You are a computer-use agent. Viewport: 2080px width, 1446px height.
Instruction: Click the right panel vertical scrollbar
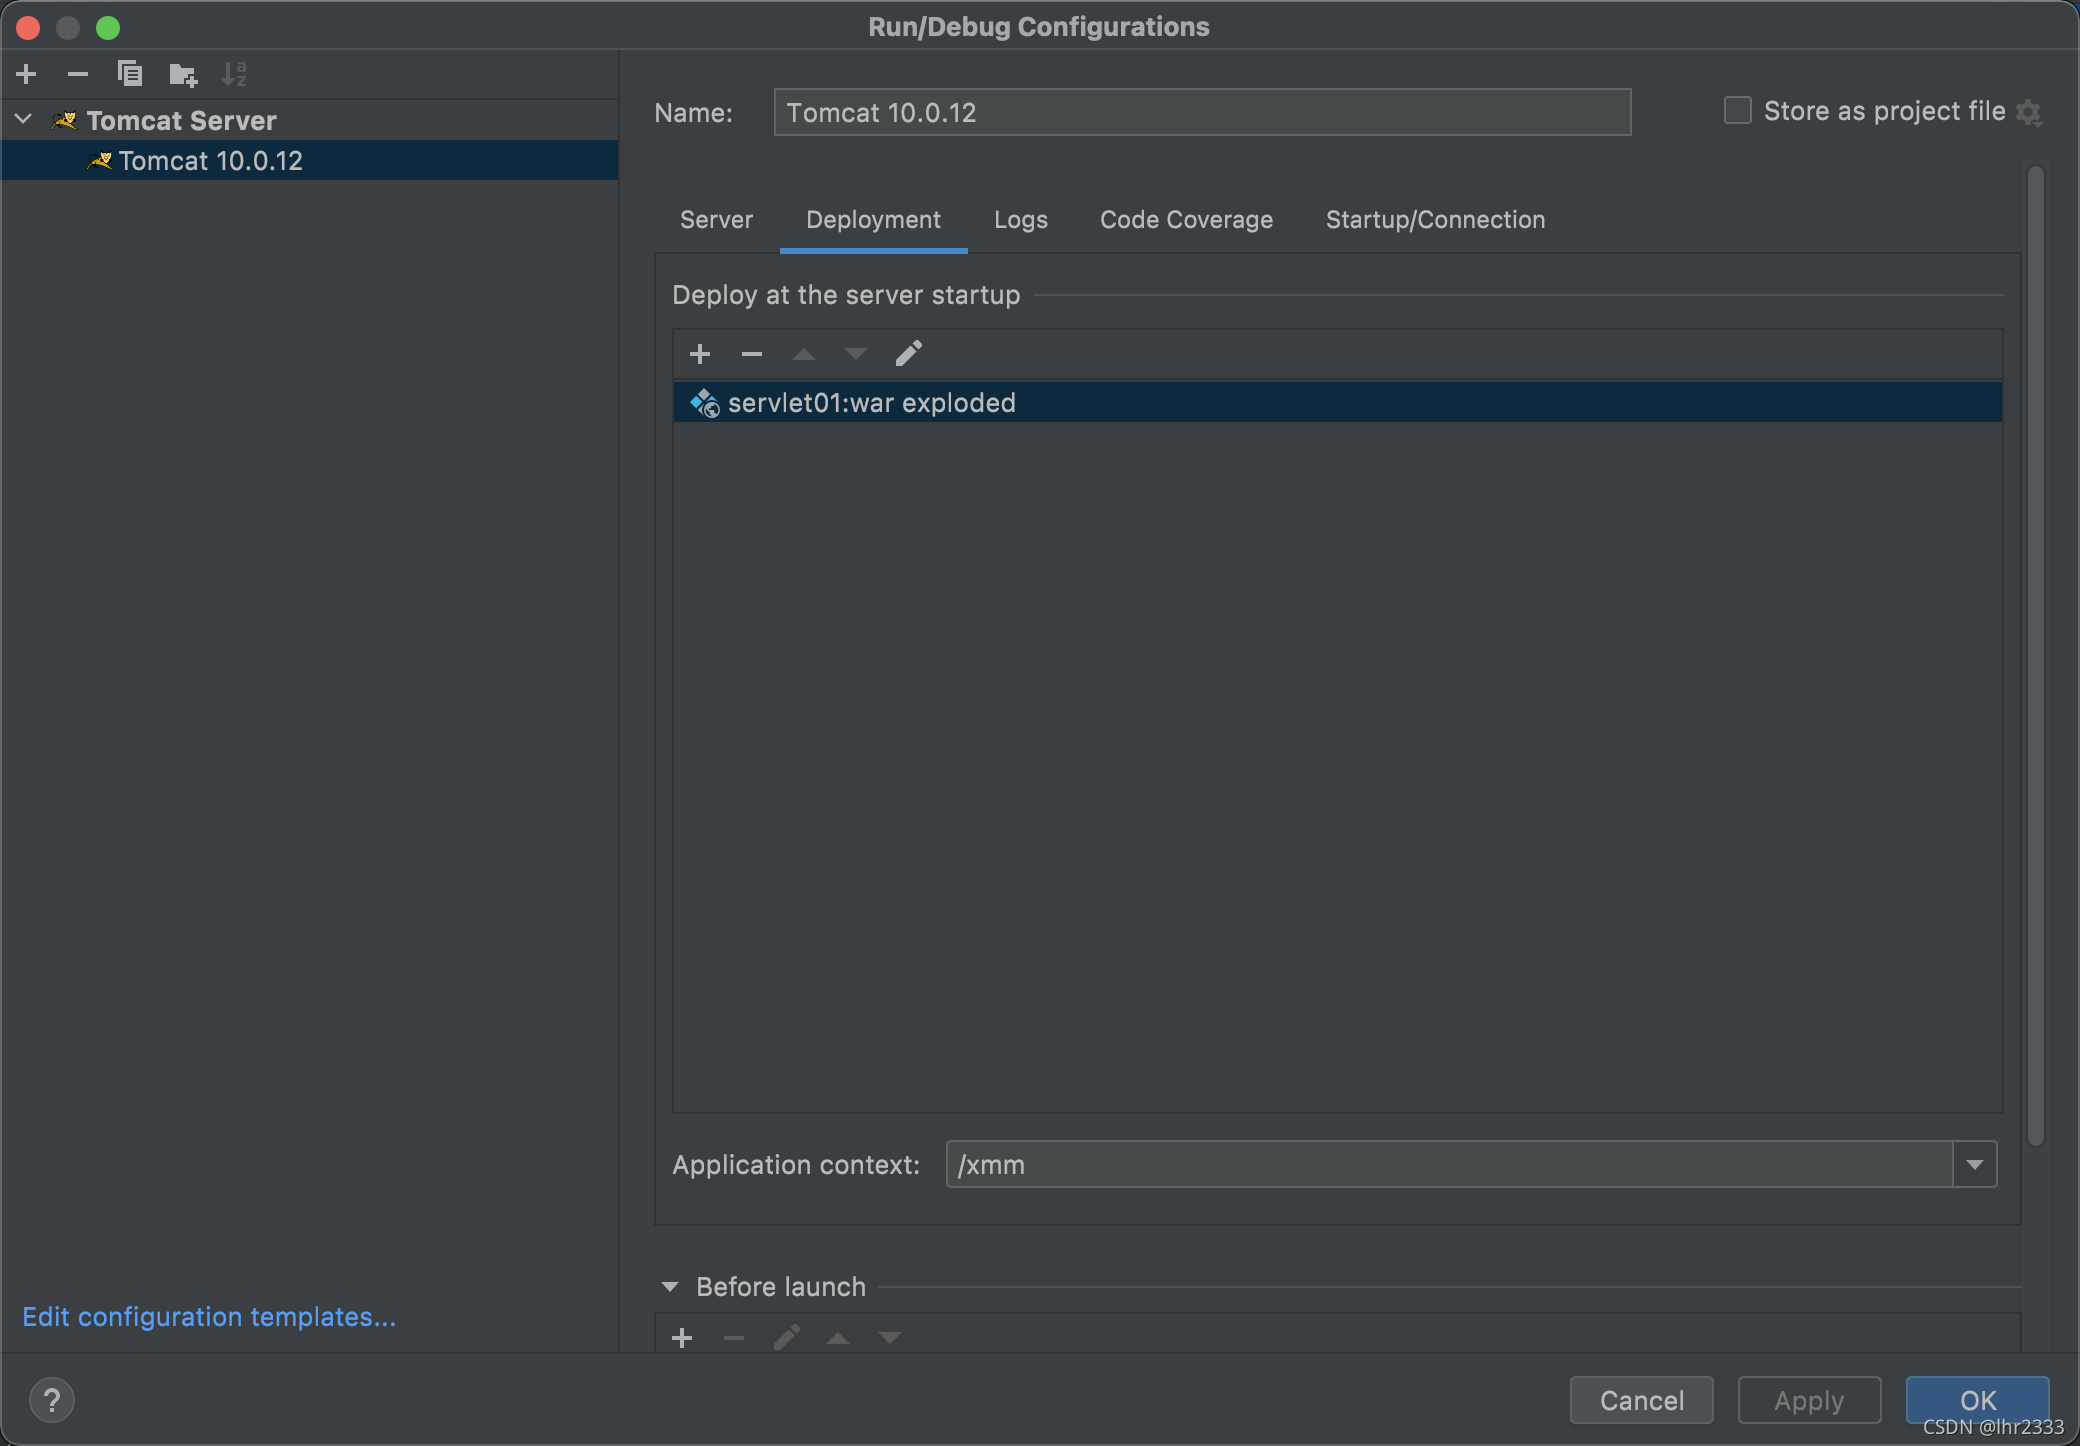click(2036, 655)
